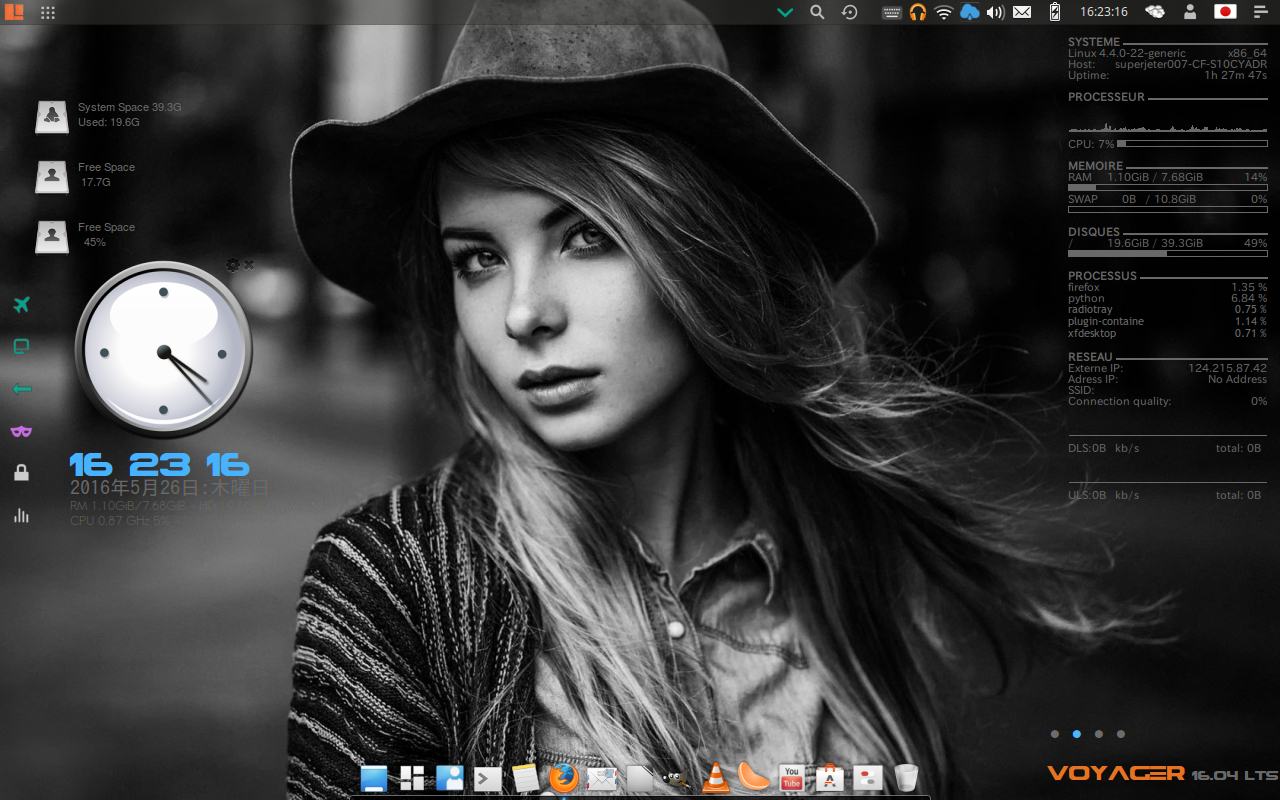Screen dimensions: 1280x800
Task: Open the Japanese flag keyboard layout indicator
Action: [x=1225, y=12]
